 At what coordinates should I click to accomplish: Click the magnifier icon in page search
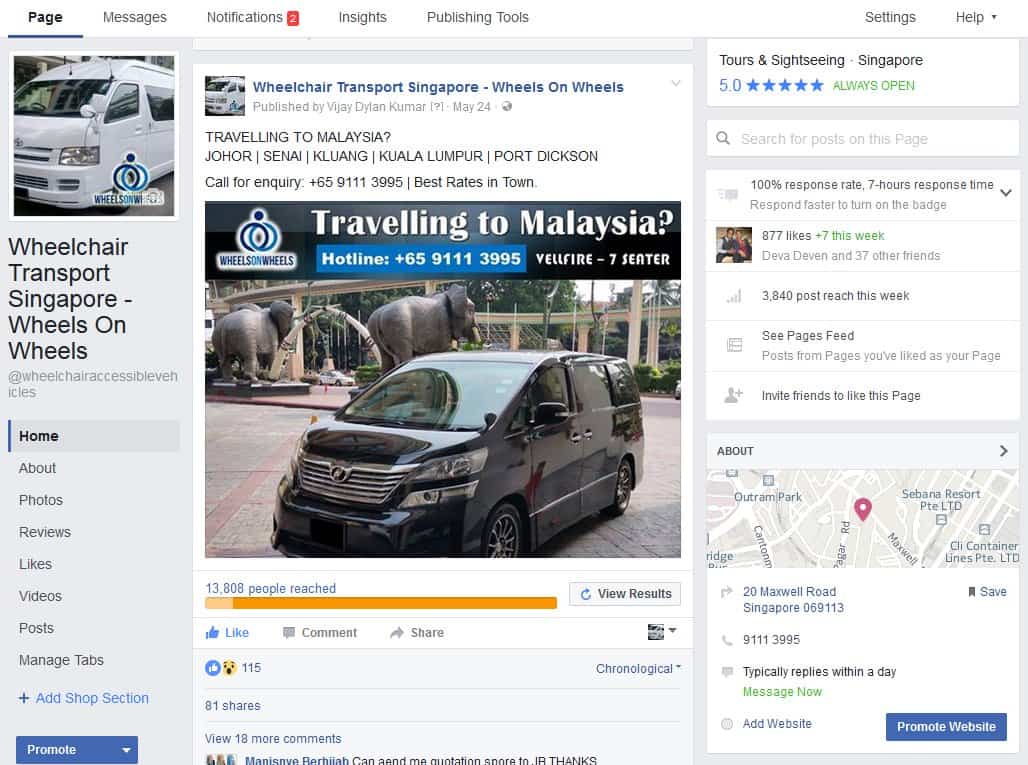click(x=724, y=139)
